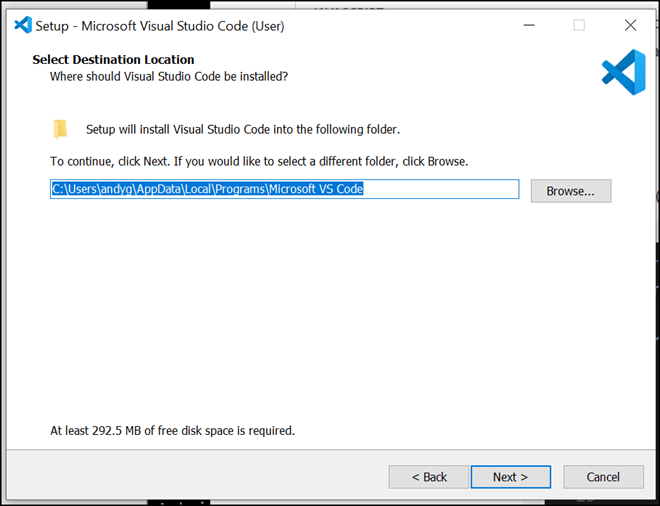
Task: Click the large blue VS Code logo
Action: [623, 72]
